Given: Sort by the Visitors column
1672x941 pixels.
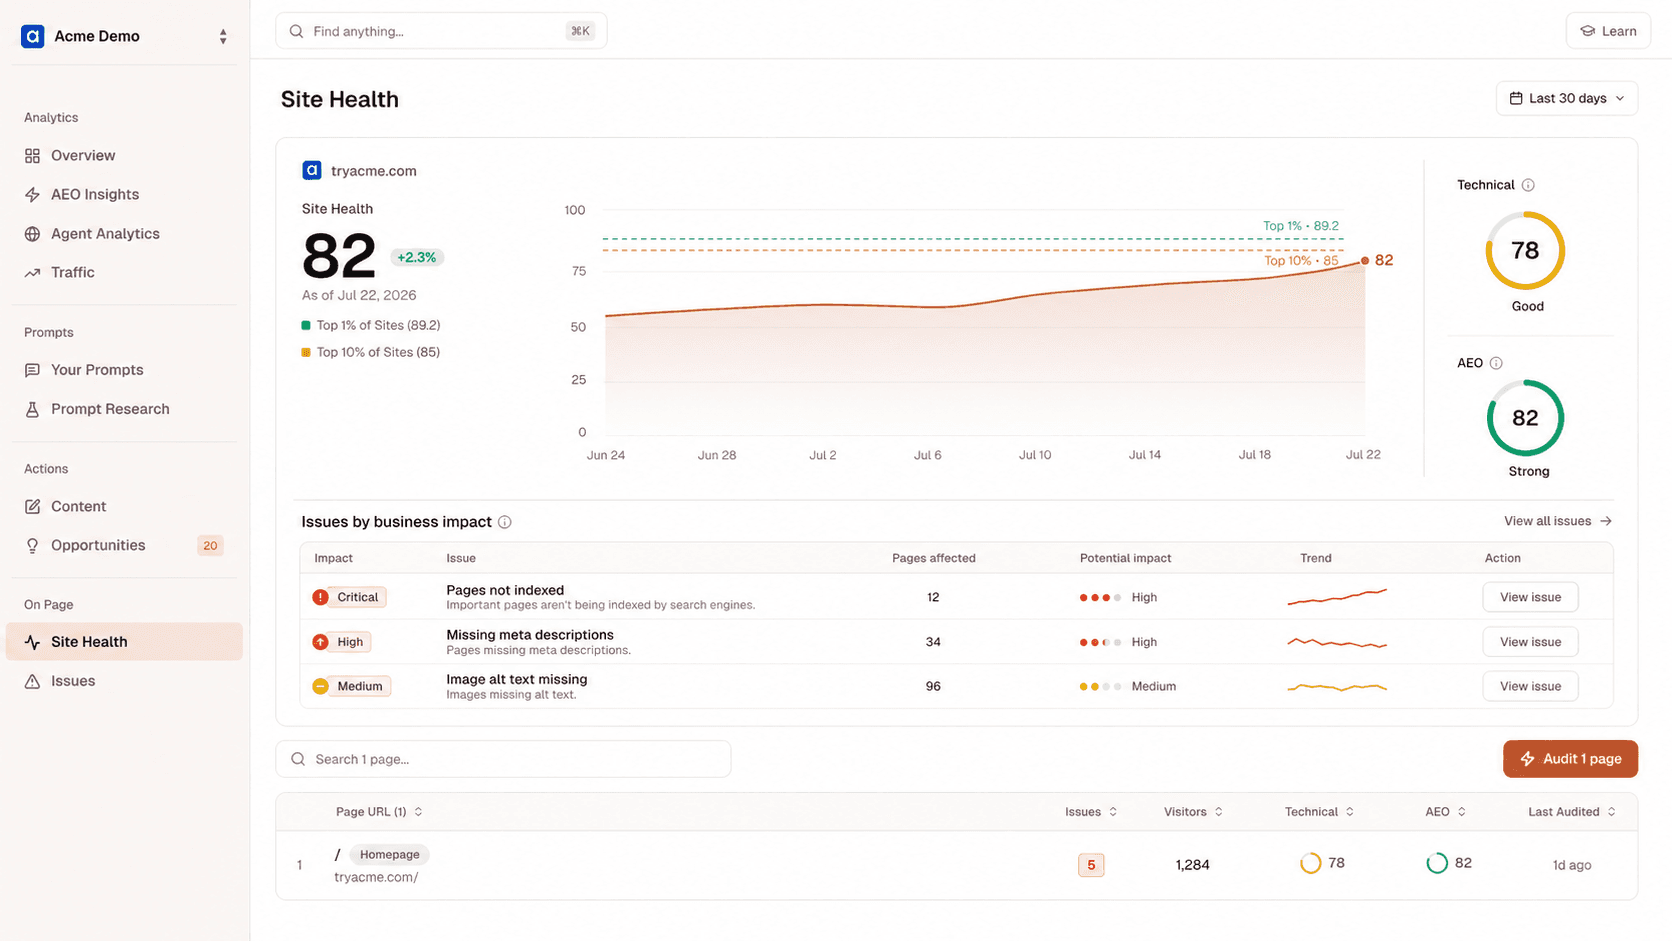Looking at the screenshot, I should (1193, 812).
